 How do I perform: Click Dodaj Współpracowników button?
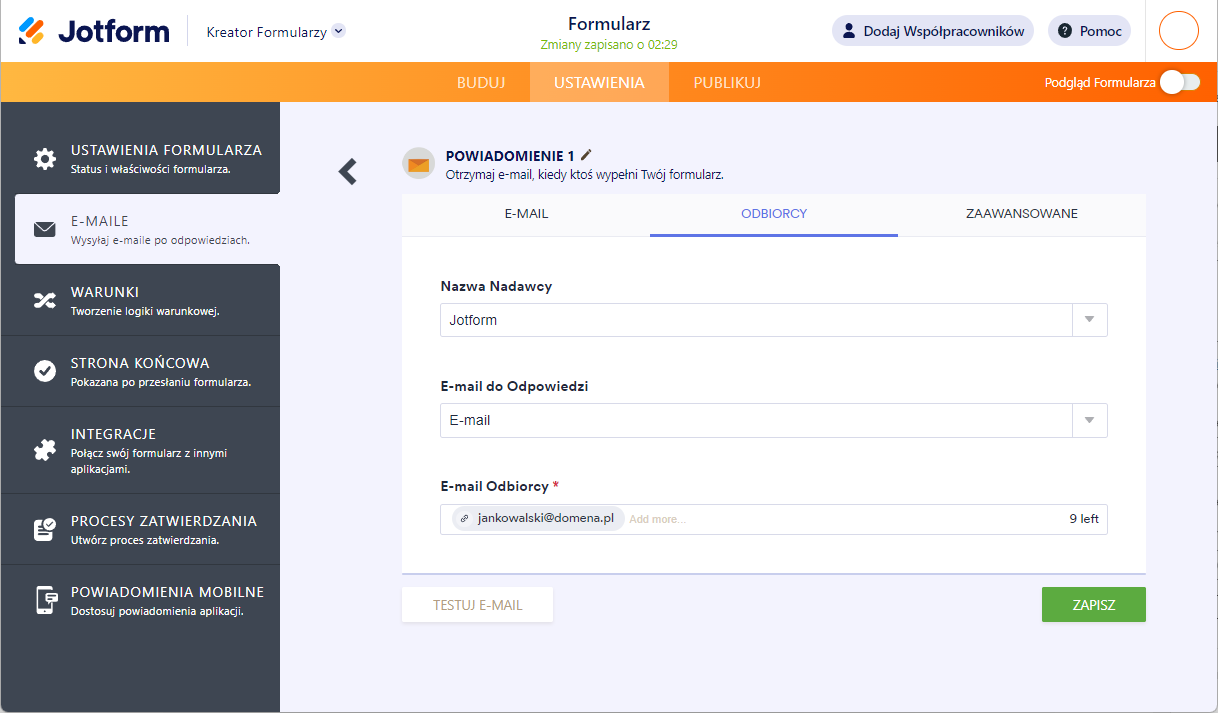(x=932, y=31)
